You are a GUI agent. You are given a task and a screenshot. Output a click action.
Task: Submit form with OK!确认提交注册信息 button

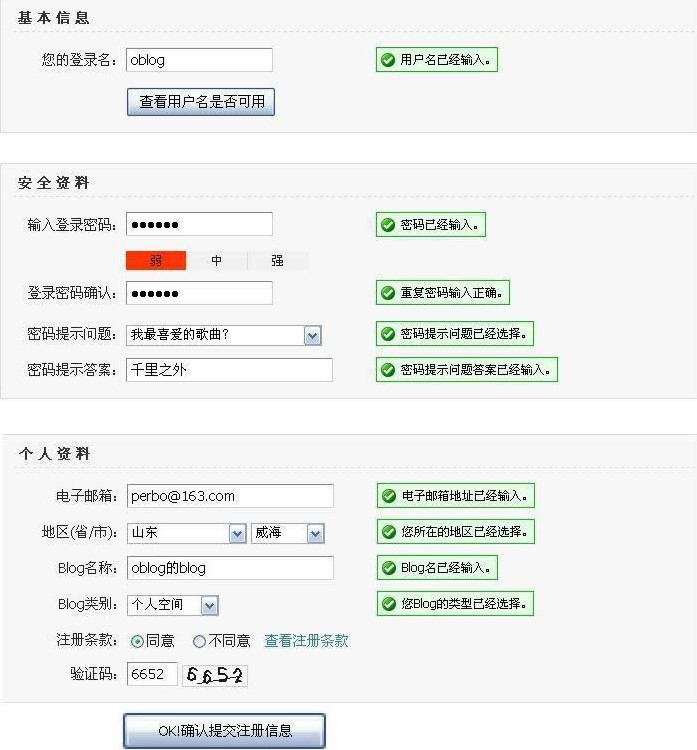224,731
